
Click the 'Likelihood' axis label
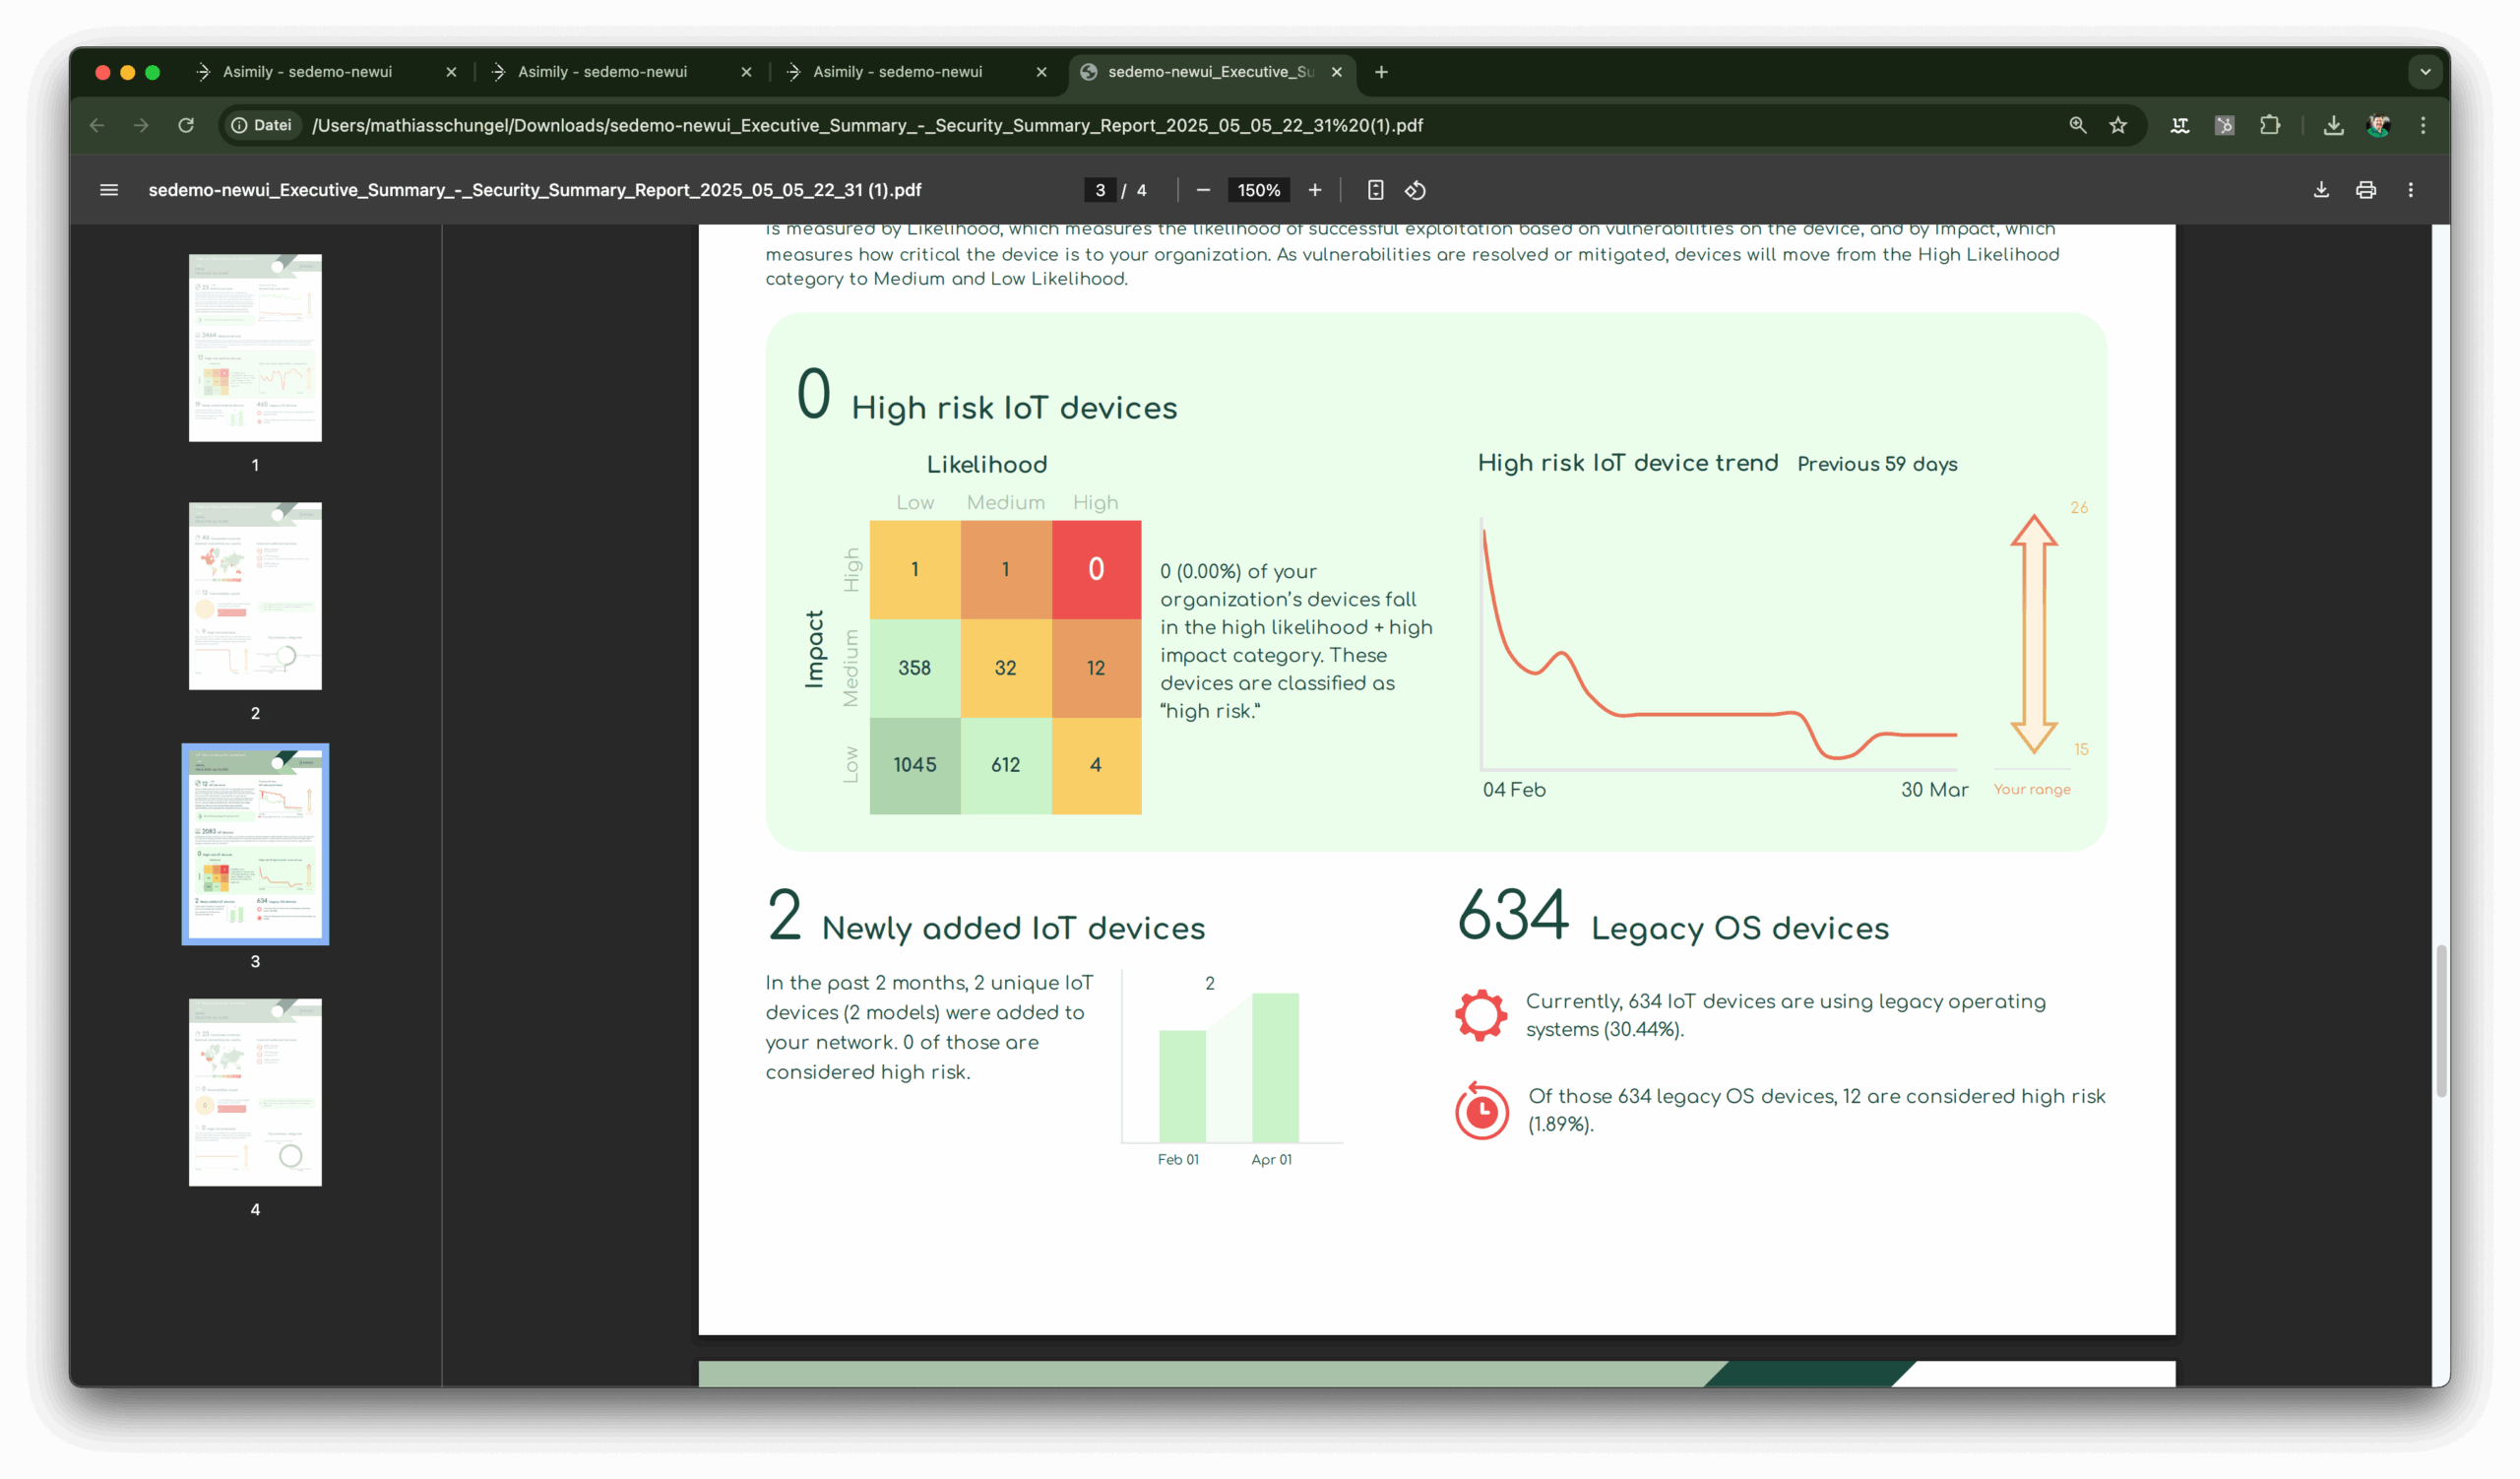point(987,465)
